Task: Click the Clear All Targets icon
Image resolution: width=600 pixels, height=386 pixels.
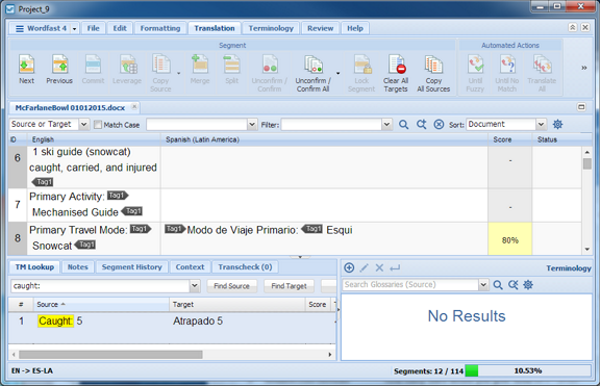Action: coord(396,64)
